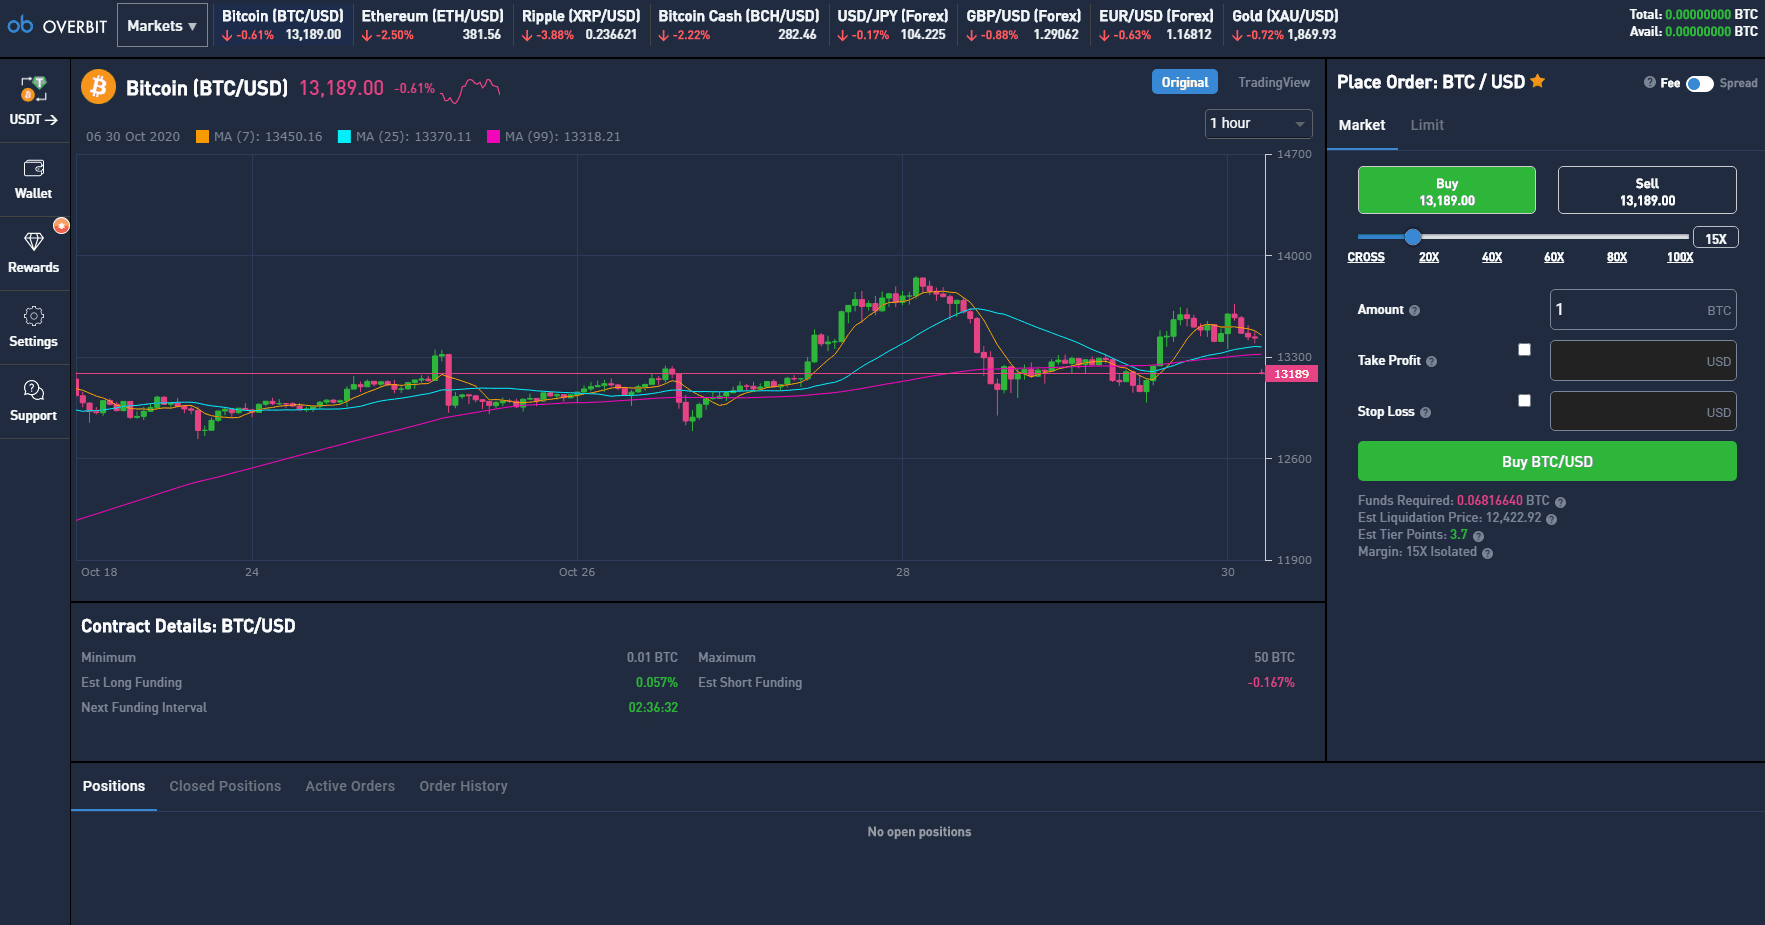Select EUR/USD (Forex) in ticker bar
Screen dimensions: 1765x925
pyautogui.click(x=1156, y=25)
